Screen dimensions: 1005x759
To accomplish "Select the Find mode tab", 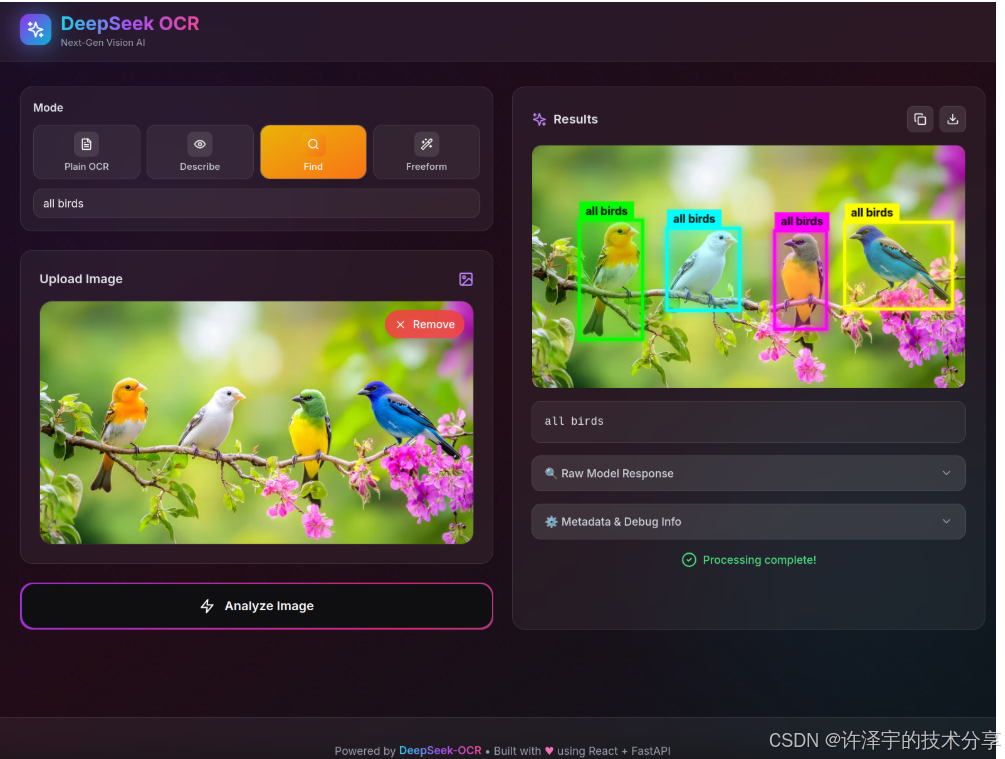I will (313, 151).
